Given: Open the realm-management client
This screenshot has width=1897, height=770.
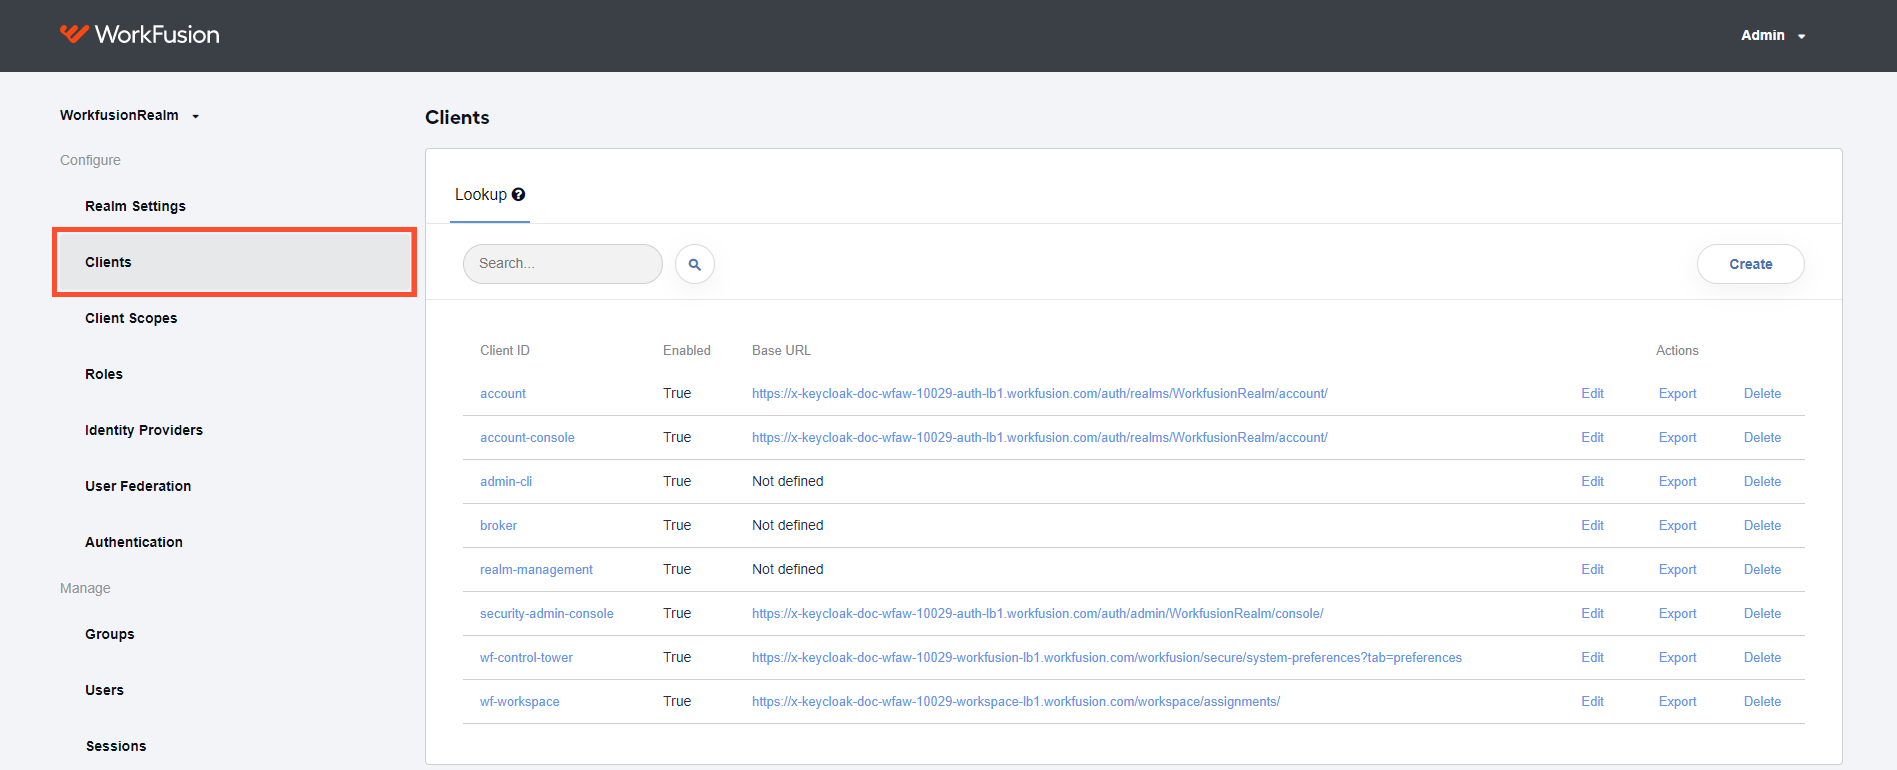Looking at the screenshot, I should 536,569.
